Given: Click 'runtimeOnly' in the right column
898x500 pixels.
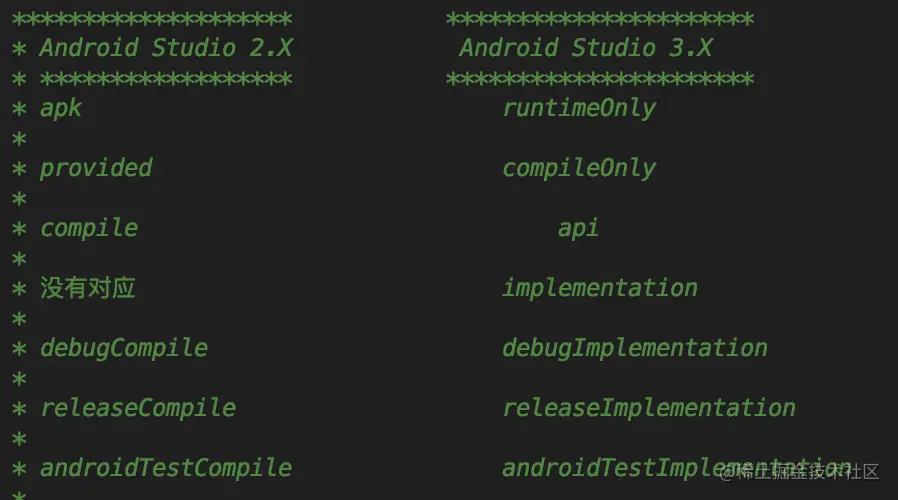Looking at the screenshot, I should (578, 108).
